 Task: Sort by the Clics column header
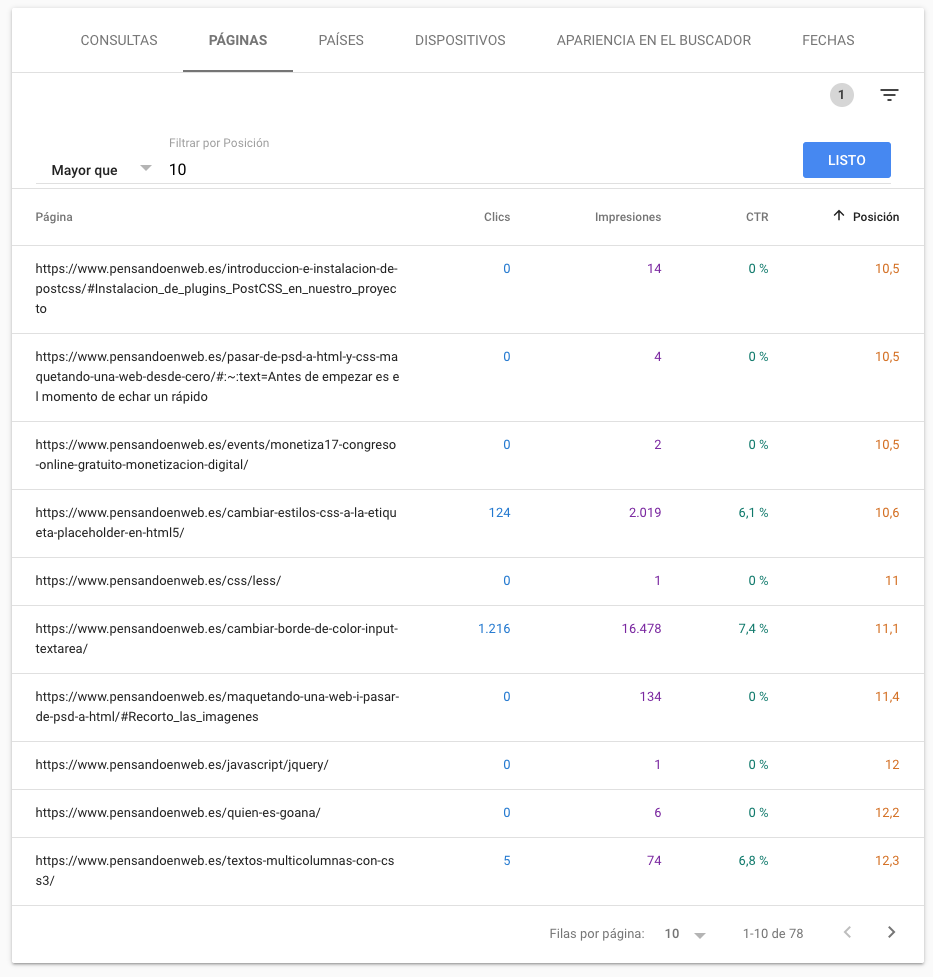497,217
